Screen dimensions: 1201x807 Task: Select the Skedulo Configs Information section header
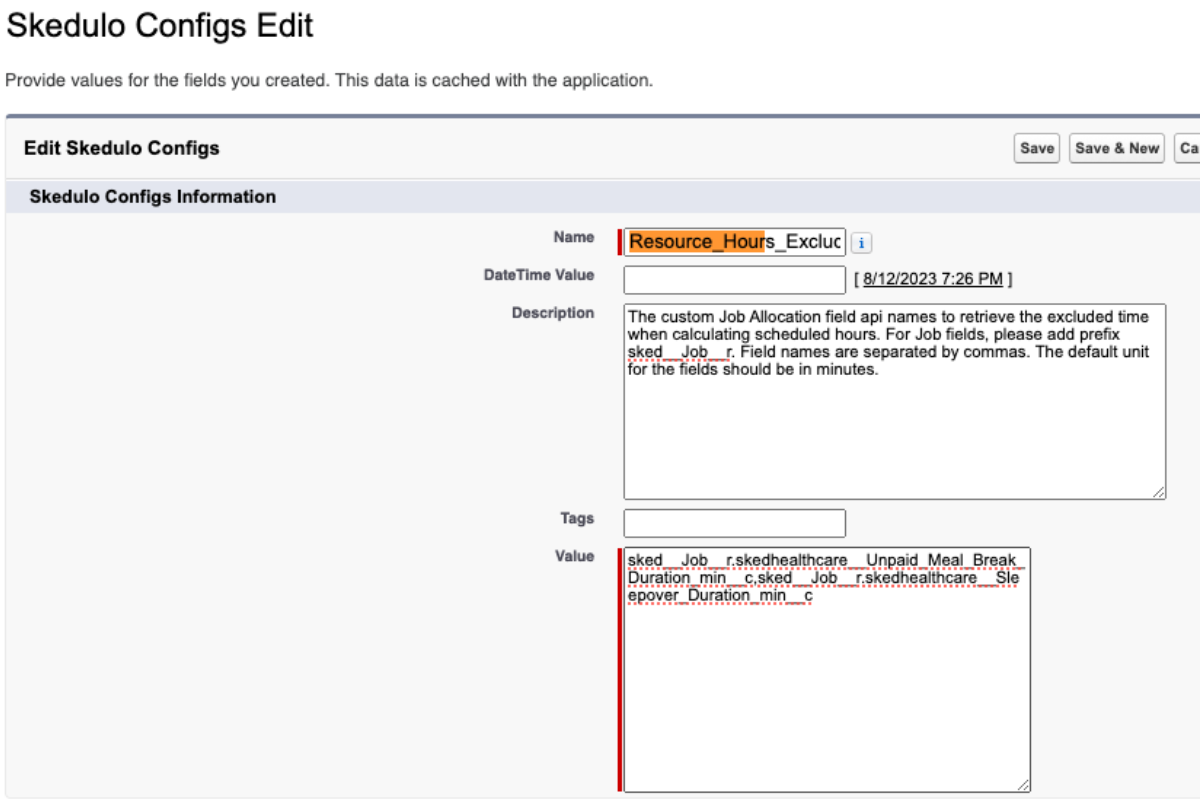153,197
